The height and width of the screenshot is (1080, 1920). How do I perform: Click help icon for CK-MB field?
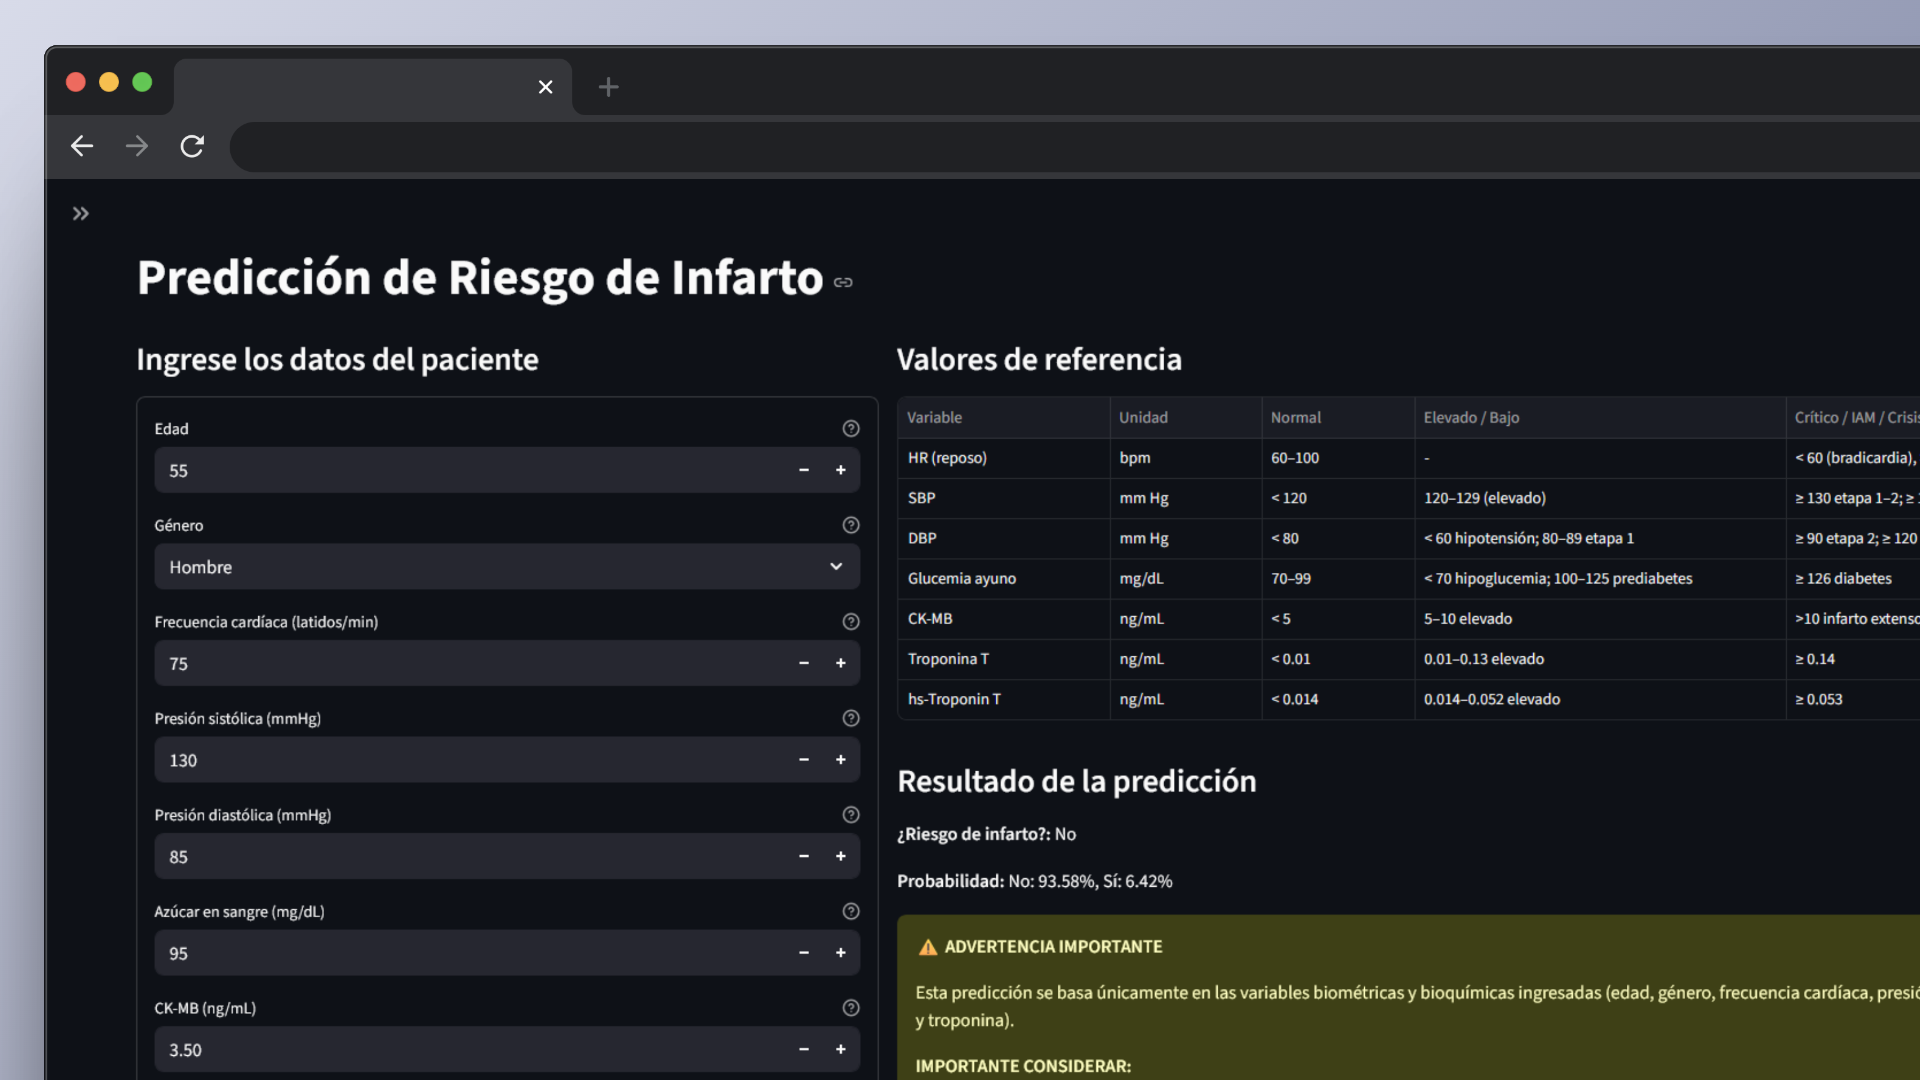pos(851,1008)
